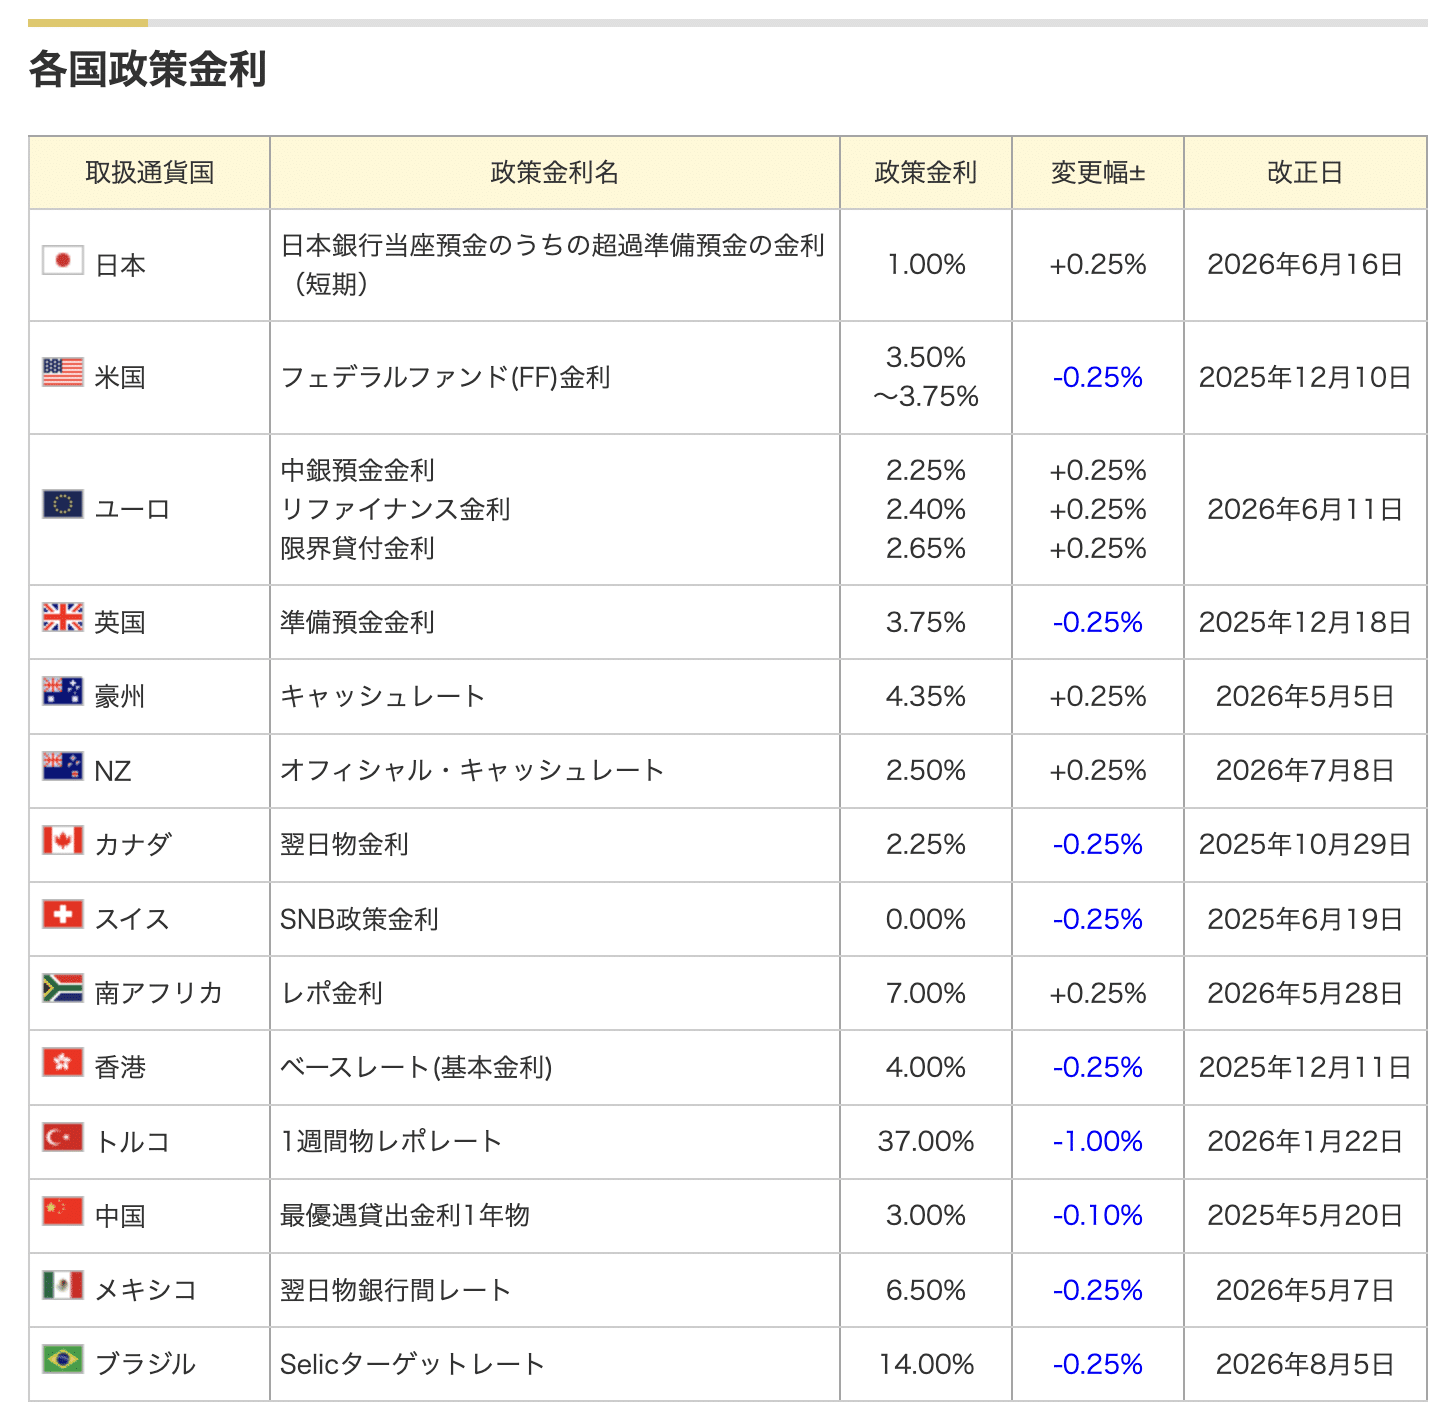This screenshot has height=1420, width=1454.
Task: Select the カナダ country name
Action: pyautogui.click(x=133, y=845)
